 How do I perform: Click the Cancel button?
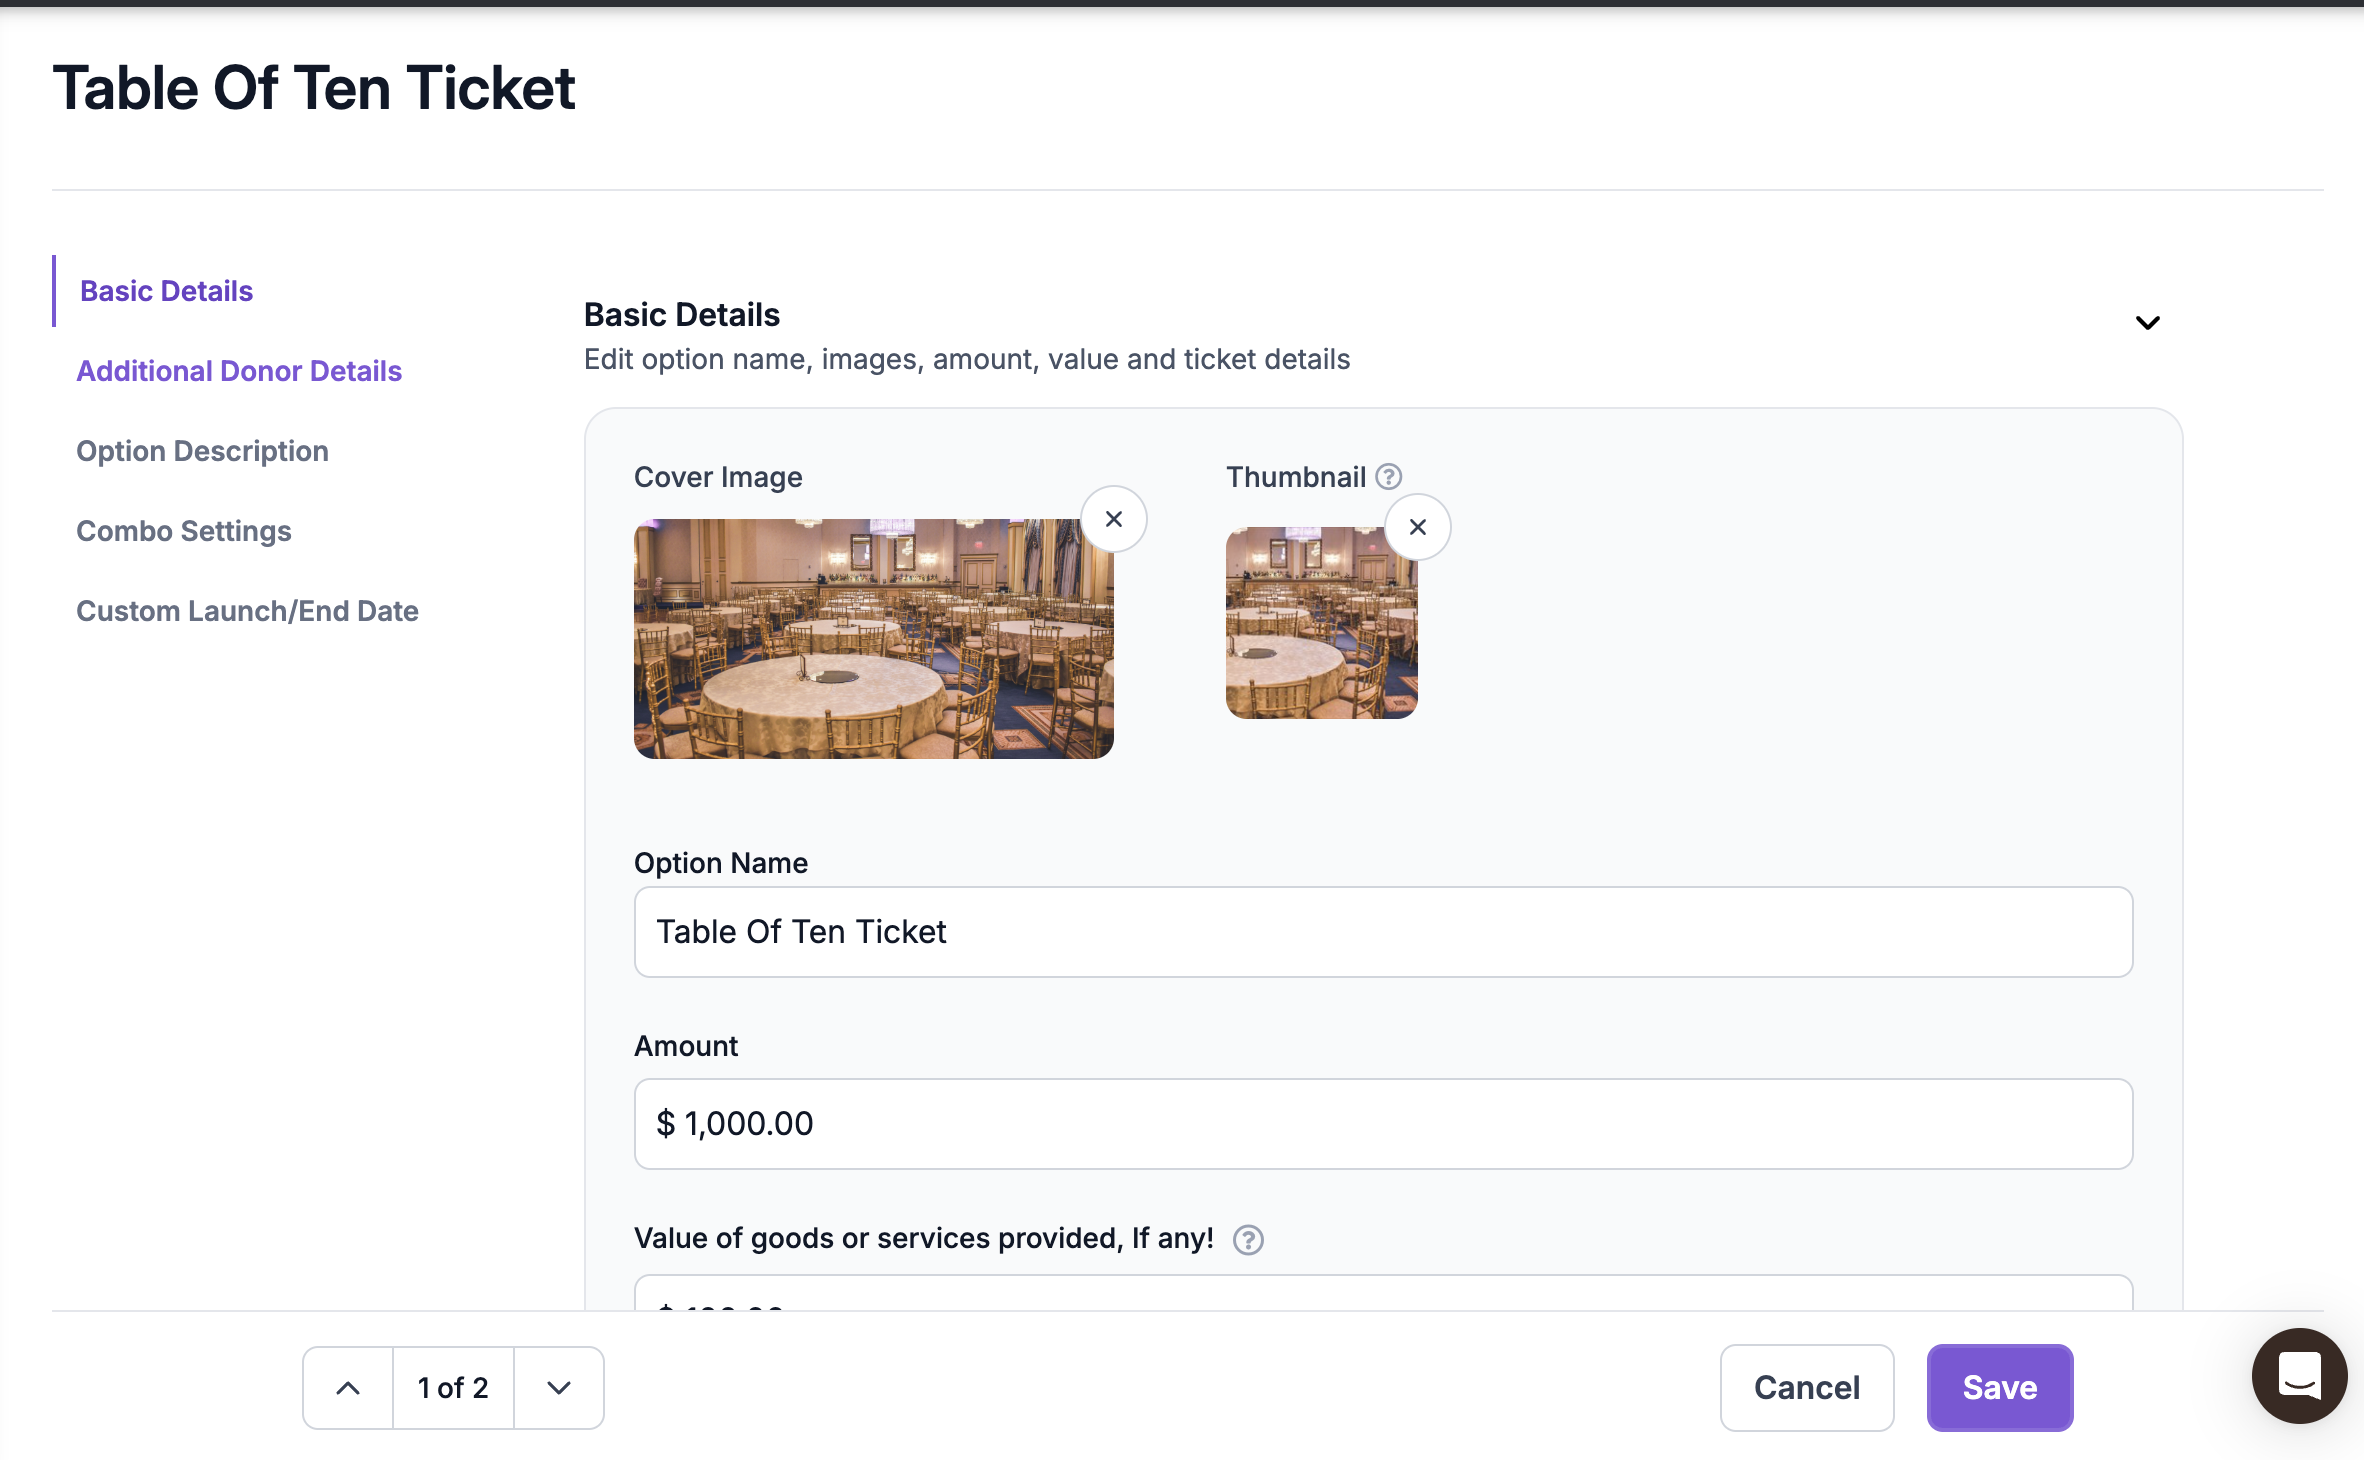tap(1806, 1388)
